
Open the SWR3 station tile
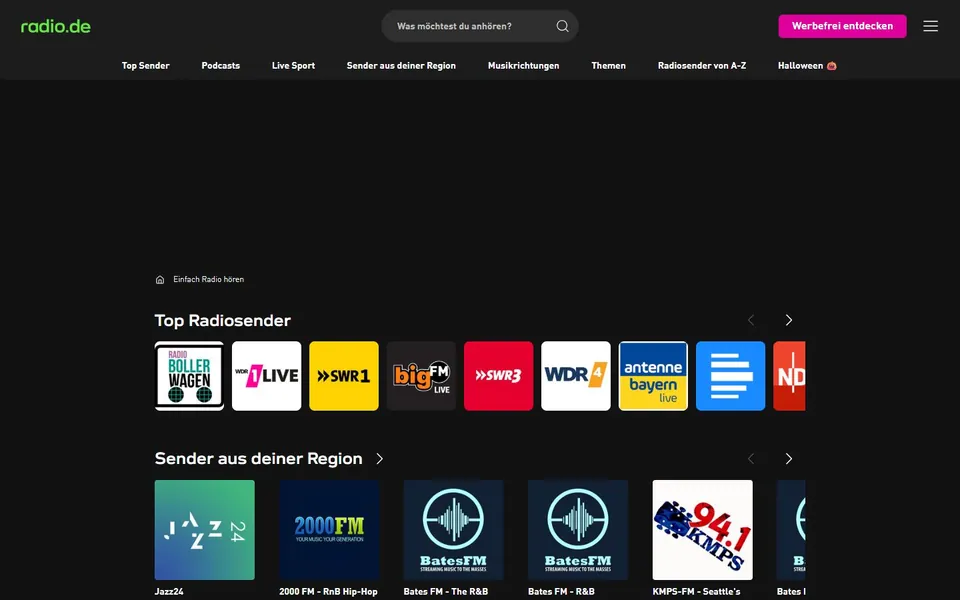tap(498, 376)
